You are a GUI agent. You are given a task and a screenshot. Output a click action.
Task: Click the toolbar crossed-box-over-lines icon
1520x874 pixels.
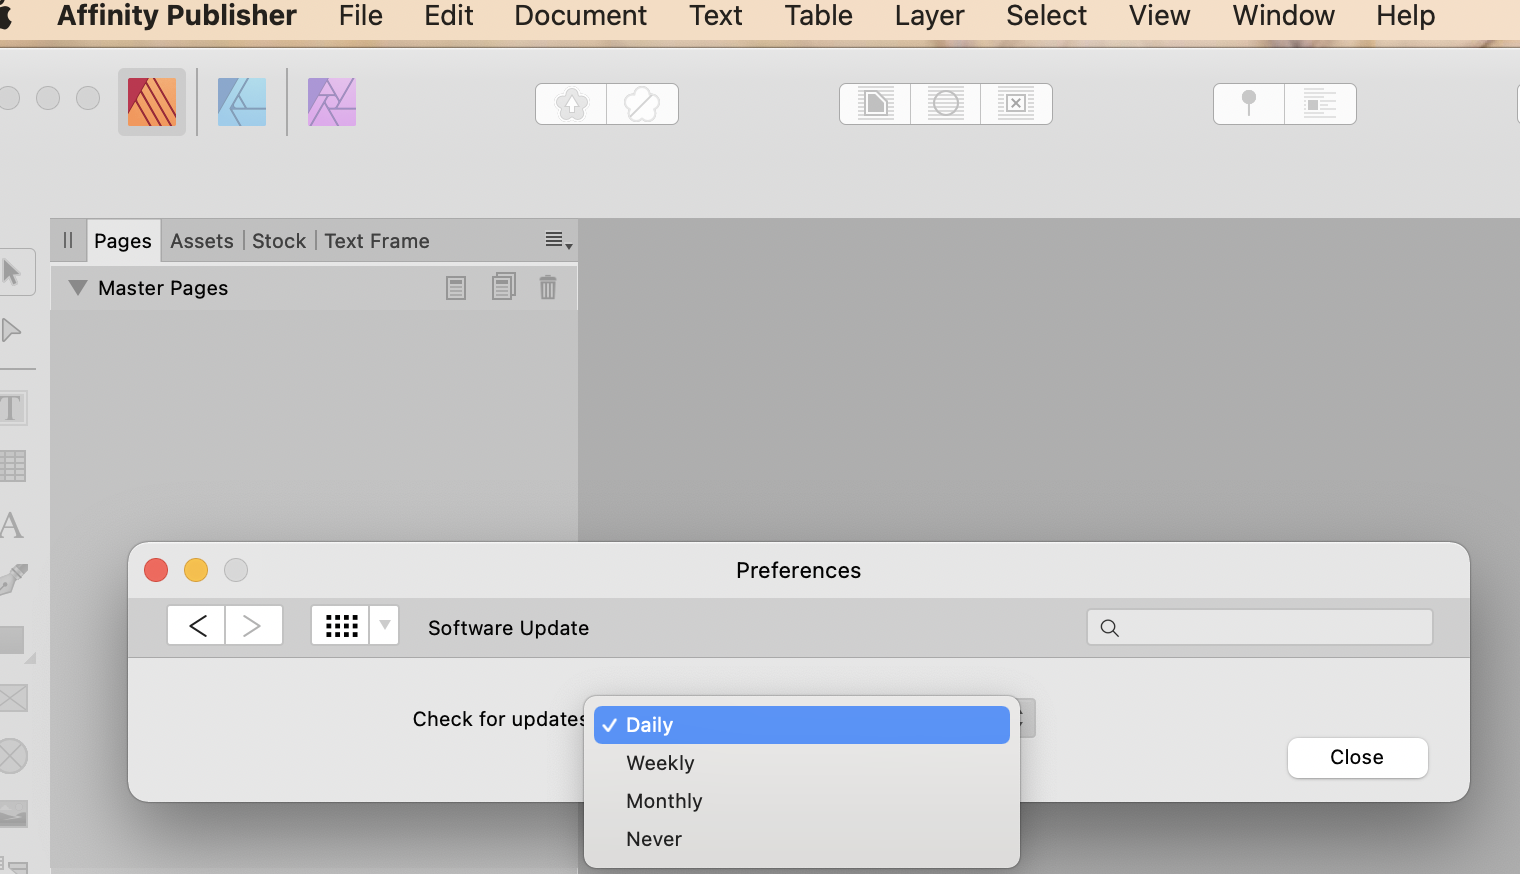tap(1016, 104)
